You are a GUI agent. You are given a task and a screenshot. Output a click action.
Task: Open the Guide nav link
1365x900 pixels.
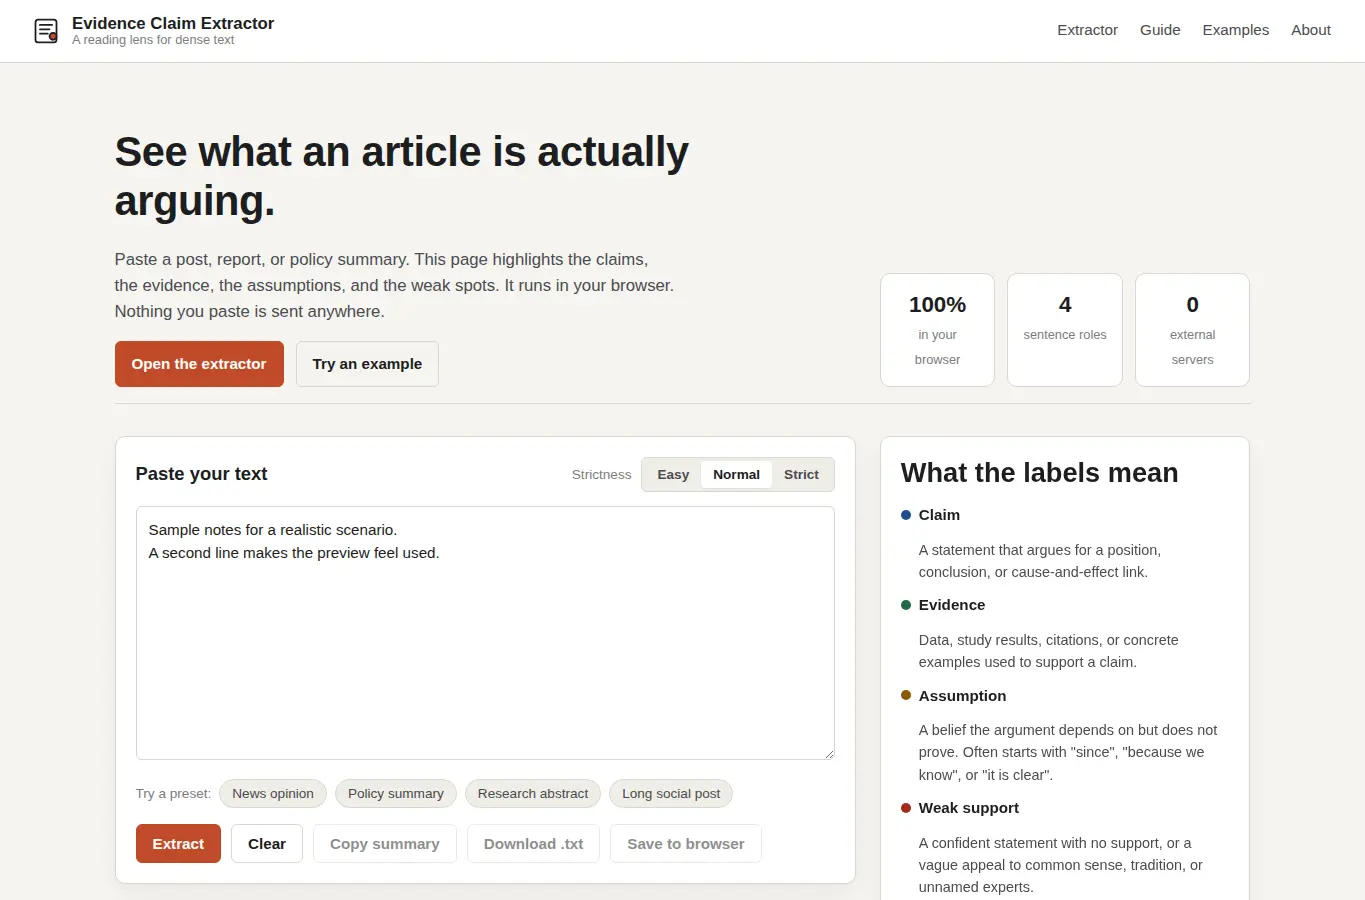[1160, 30]
